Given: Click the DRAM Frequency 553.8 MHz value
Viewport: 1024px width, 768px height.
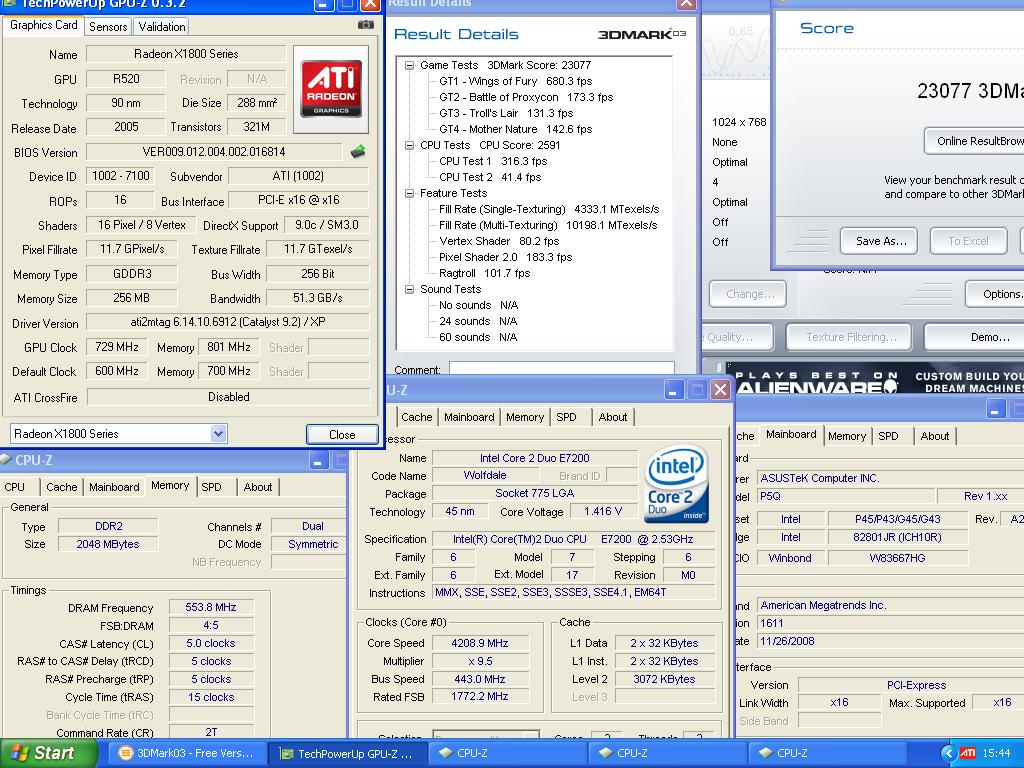Looking at the screenshot, I should (x=210, y=607).
